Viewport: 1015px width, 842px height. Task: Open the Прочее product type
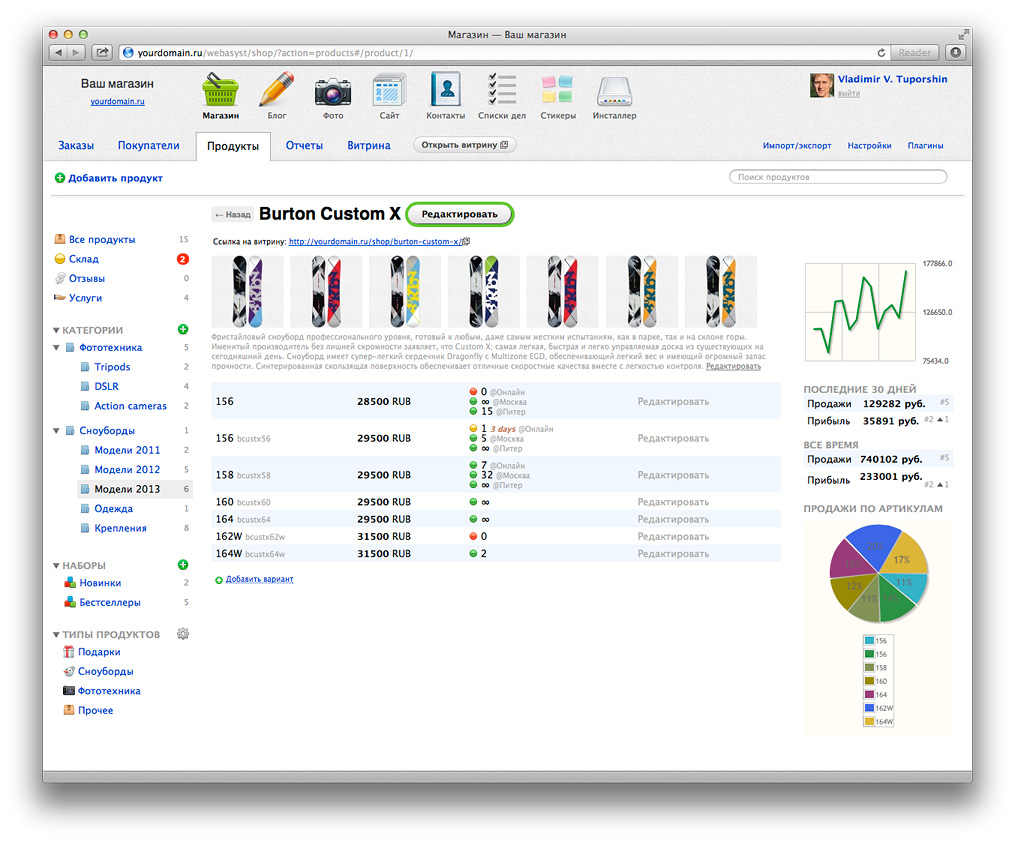(95, 710)
